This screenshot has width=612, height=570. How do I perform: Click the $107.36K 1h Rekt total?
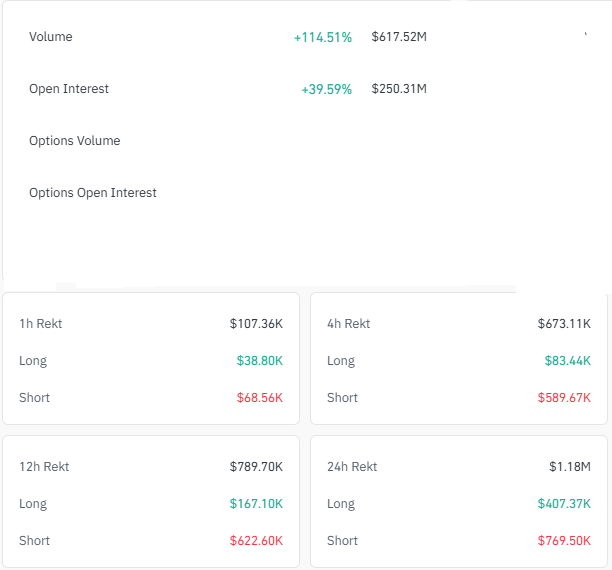pyautogui.click(x=256, y=324)
